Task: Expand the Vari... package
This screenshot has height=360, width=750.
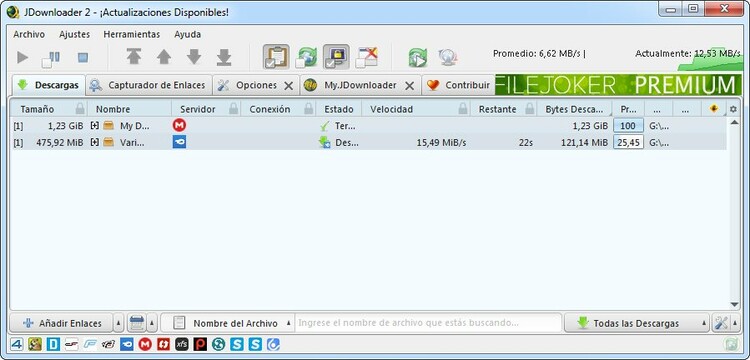Action: coord(95,142)
